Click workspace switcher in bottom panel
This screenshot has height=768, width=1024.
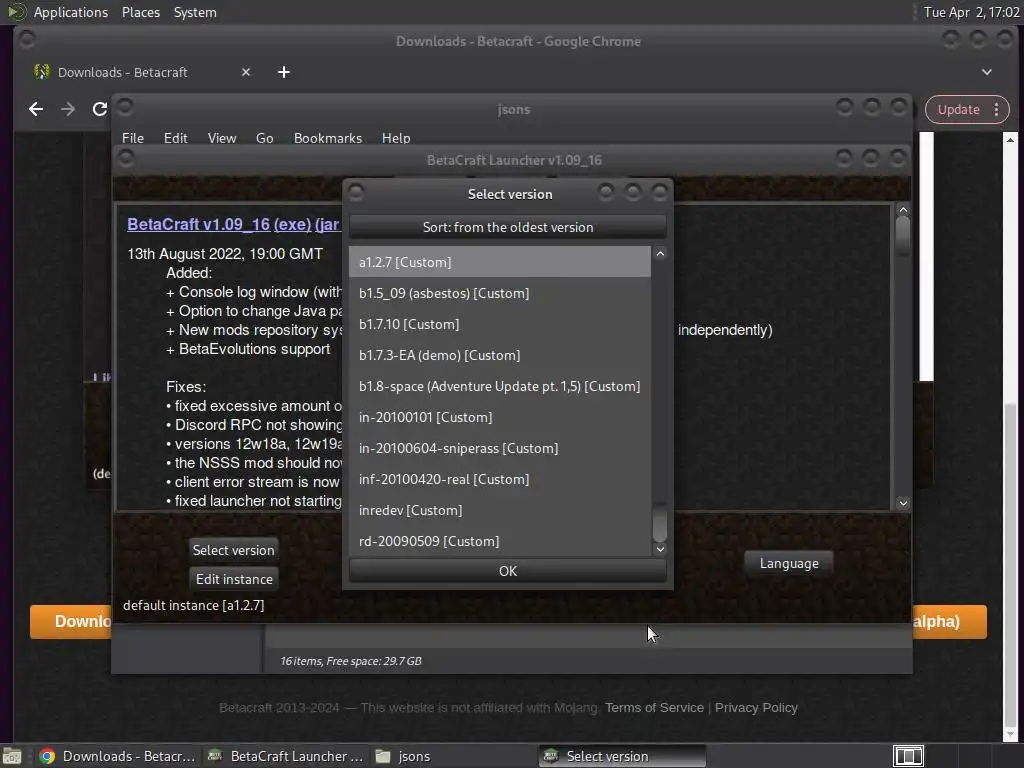coord(908,756)
